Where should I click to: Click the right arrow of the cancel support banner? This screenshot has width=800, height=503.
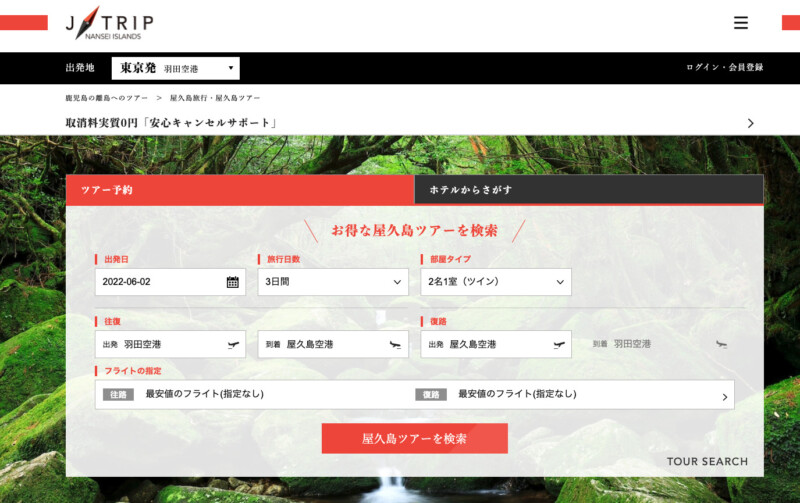(751, 123)
